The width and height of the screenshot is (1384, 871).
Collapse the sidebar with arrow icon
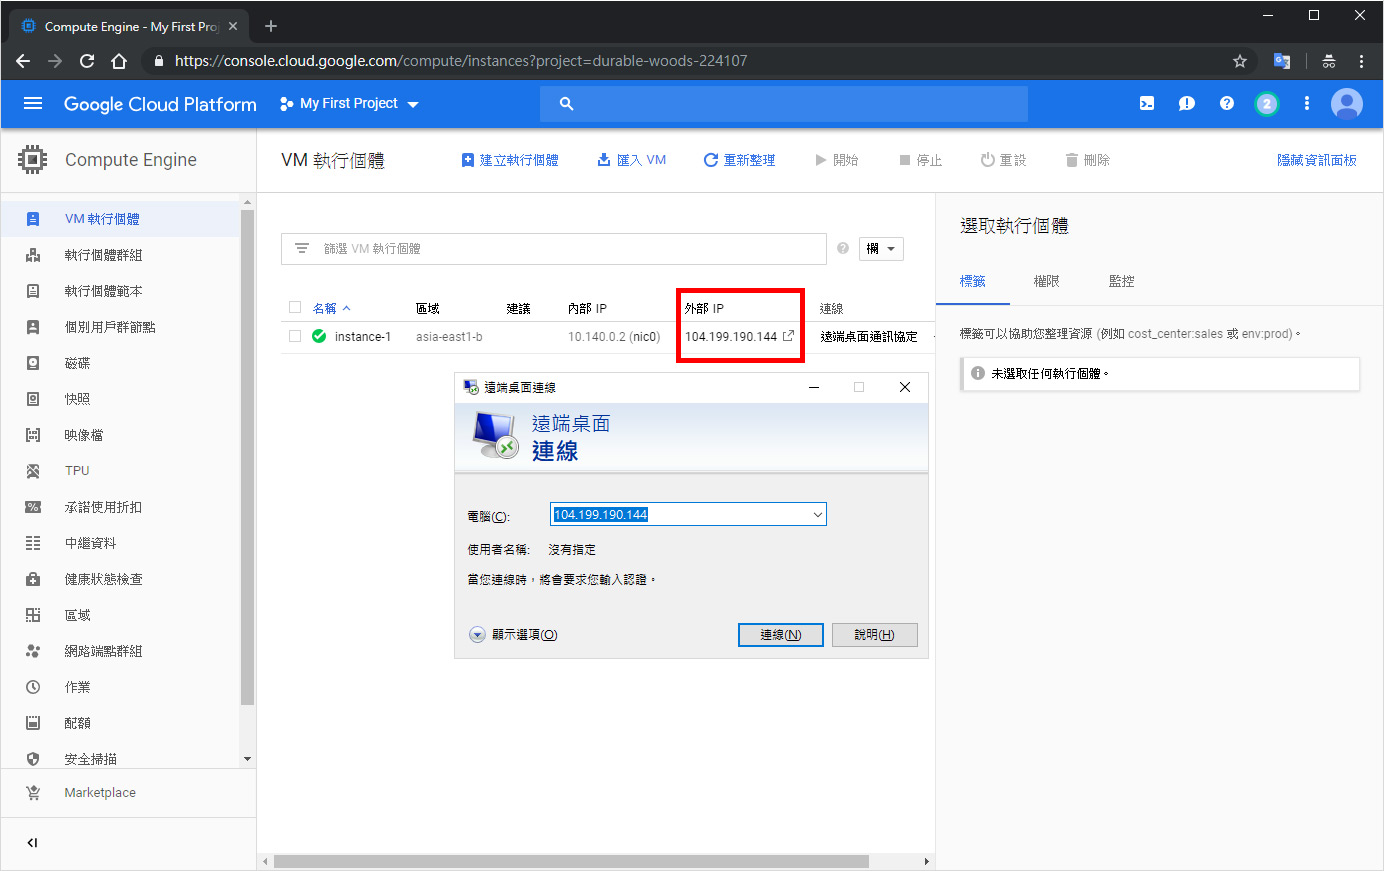pyautogui.click(x=32, y=843)
